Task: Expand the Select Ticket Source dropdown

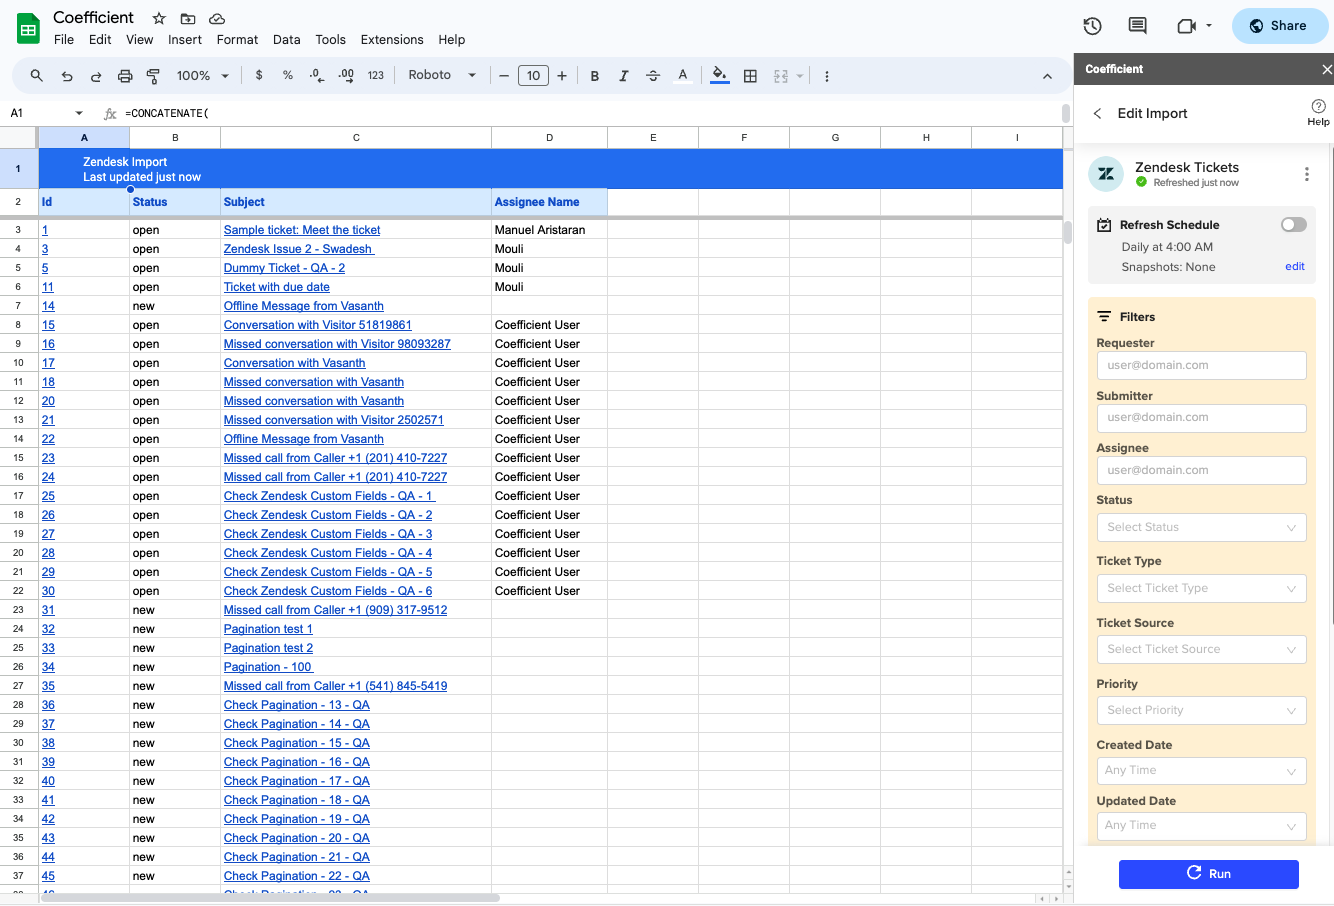Action: [1201, 649]
